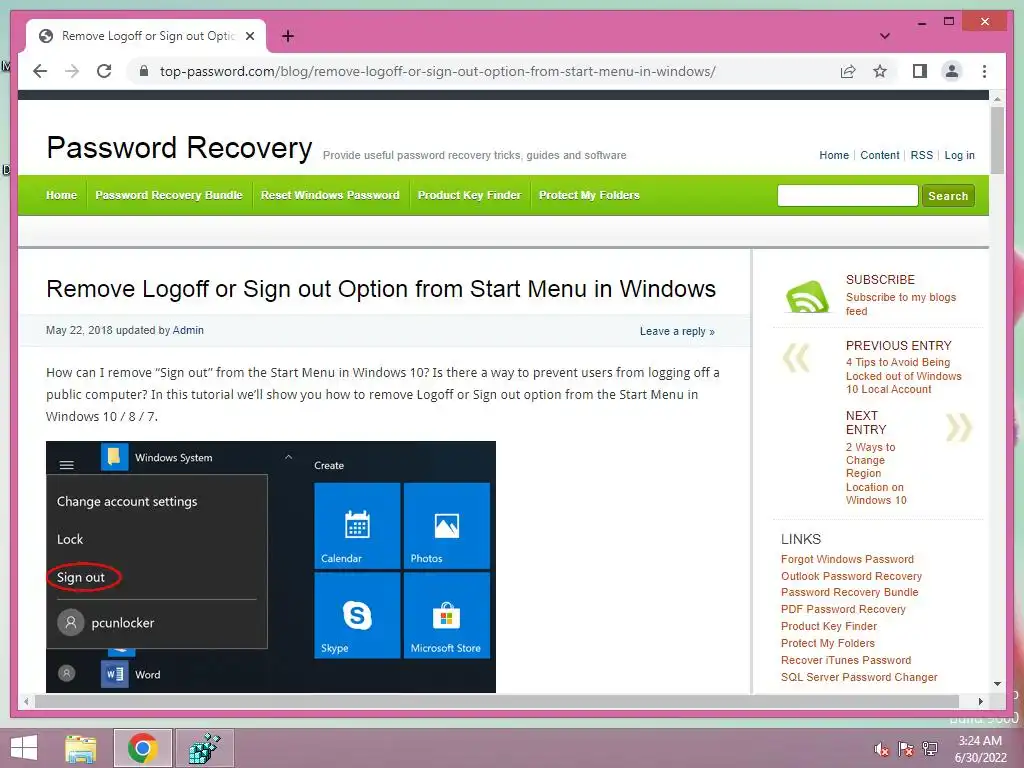Image resolution: width=1024 pixels, height=768 pixels.
Task: Click the previous entry double-arrow icon
Action: coord(796,357)
